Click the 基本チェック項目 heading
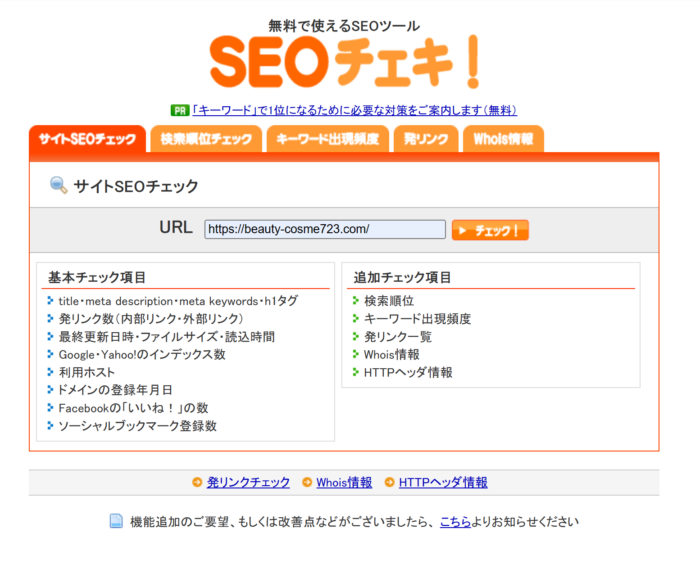Viewport: 700px width, 569px height. click(x=97, y=277)
